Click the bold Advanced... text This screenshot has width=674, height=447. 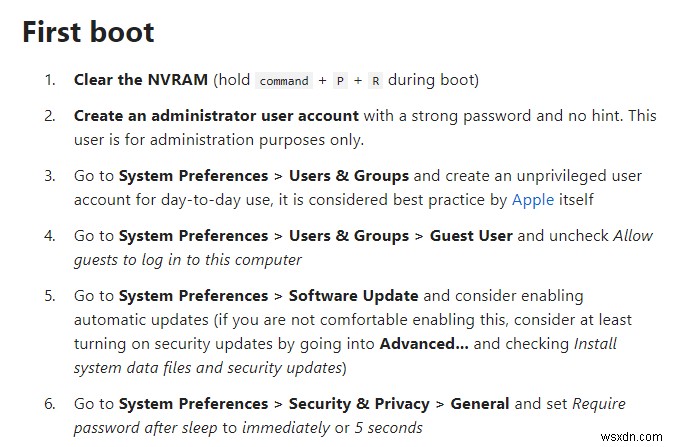click(424, 343)
